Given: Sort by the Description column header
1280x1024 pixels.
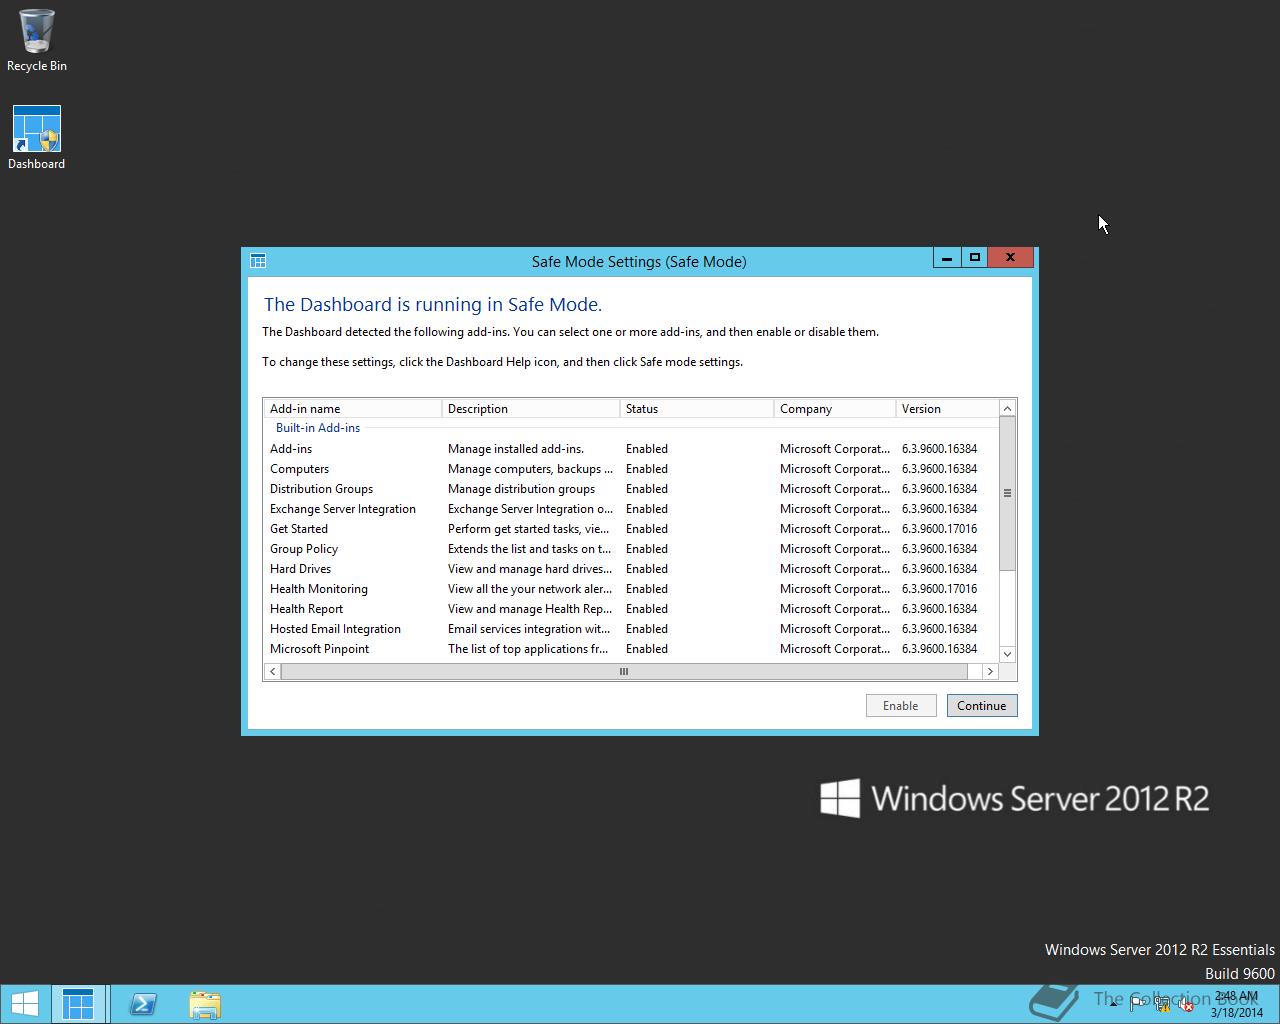Looking at the screenshot, I should click(x=531, y=408).
